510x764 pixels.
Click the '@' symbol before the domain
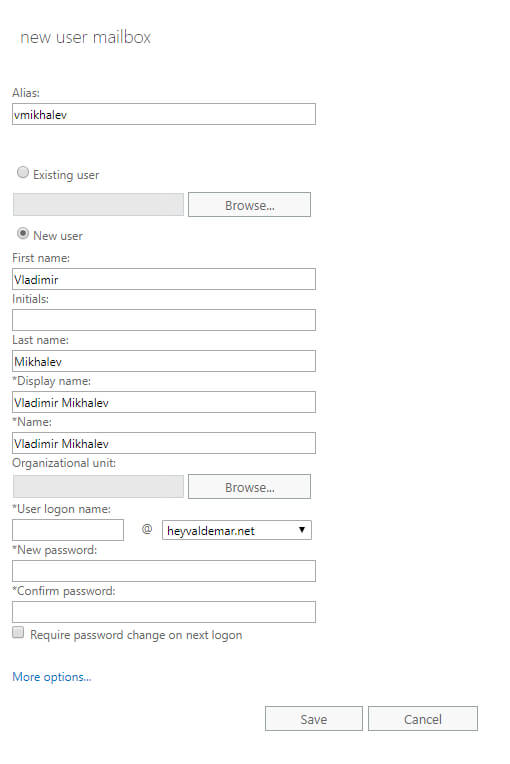[147, 529]
